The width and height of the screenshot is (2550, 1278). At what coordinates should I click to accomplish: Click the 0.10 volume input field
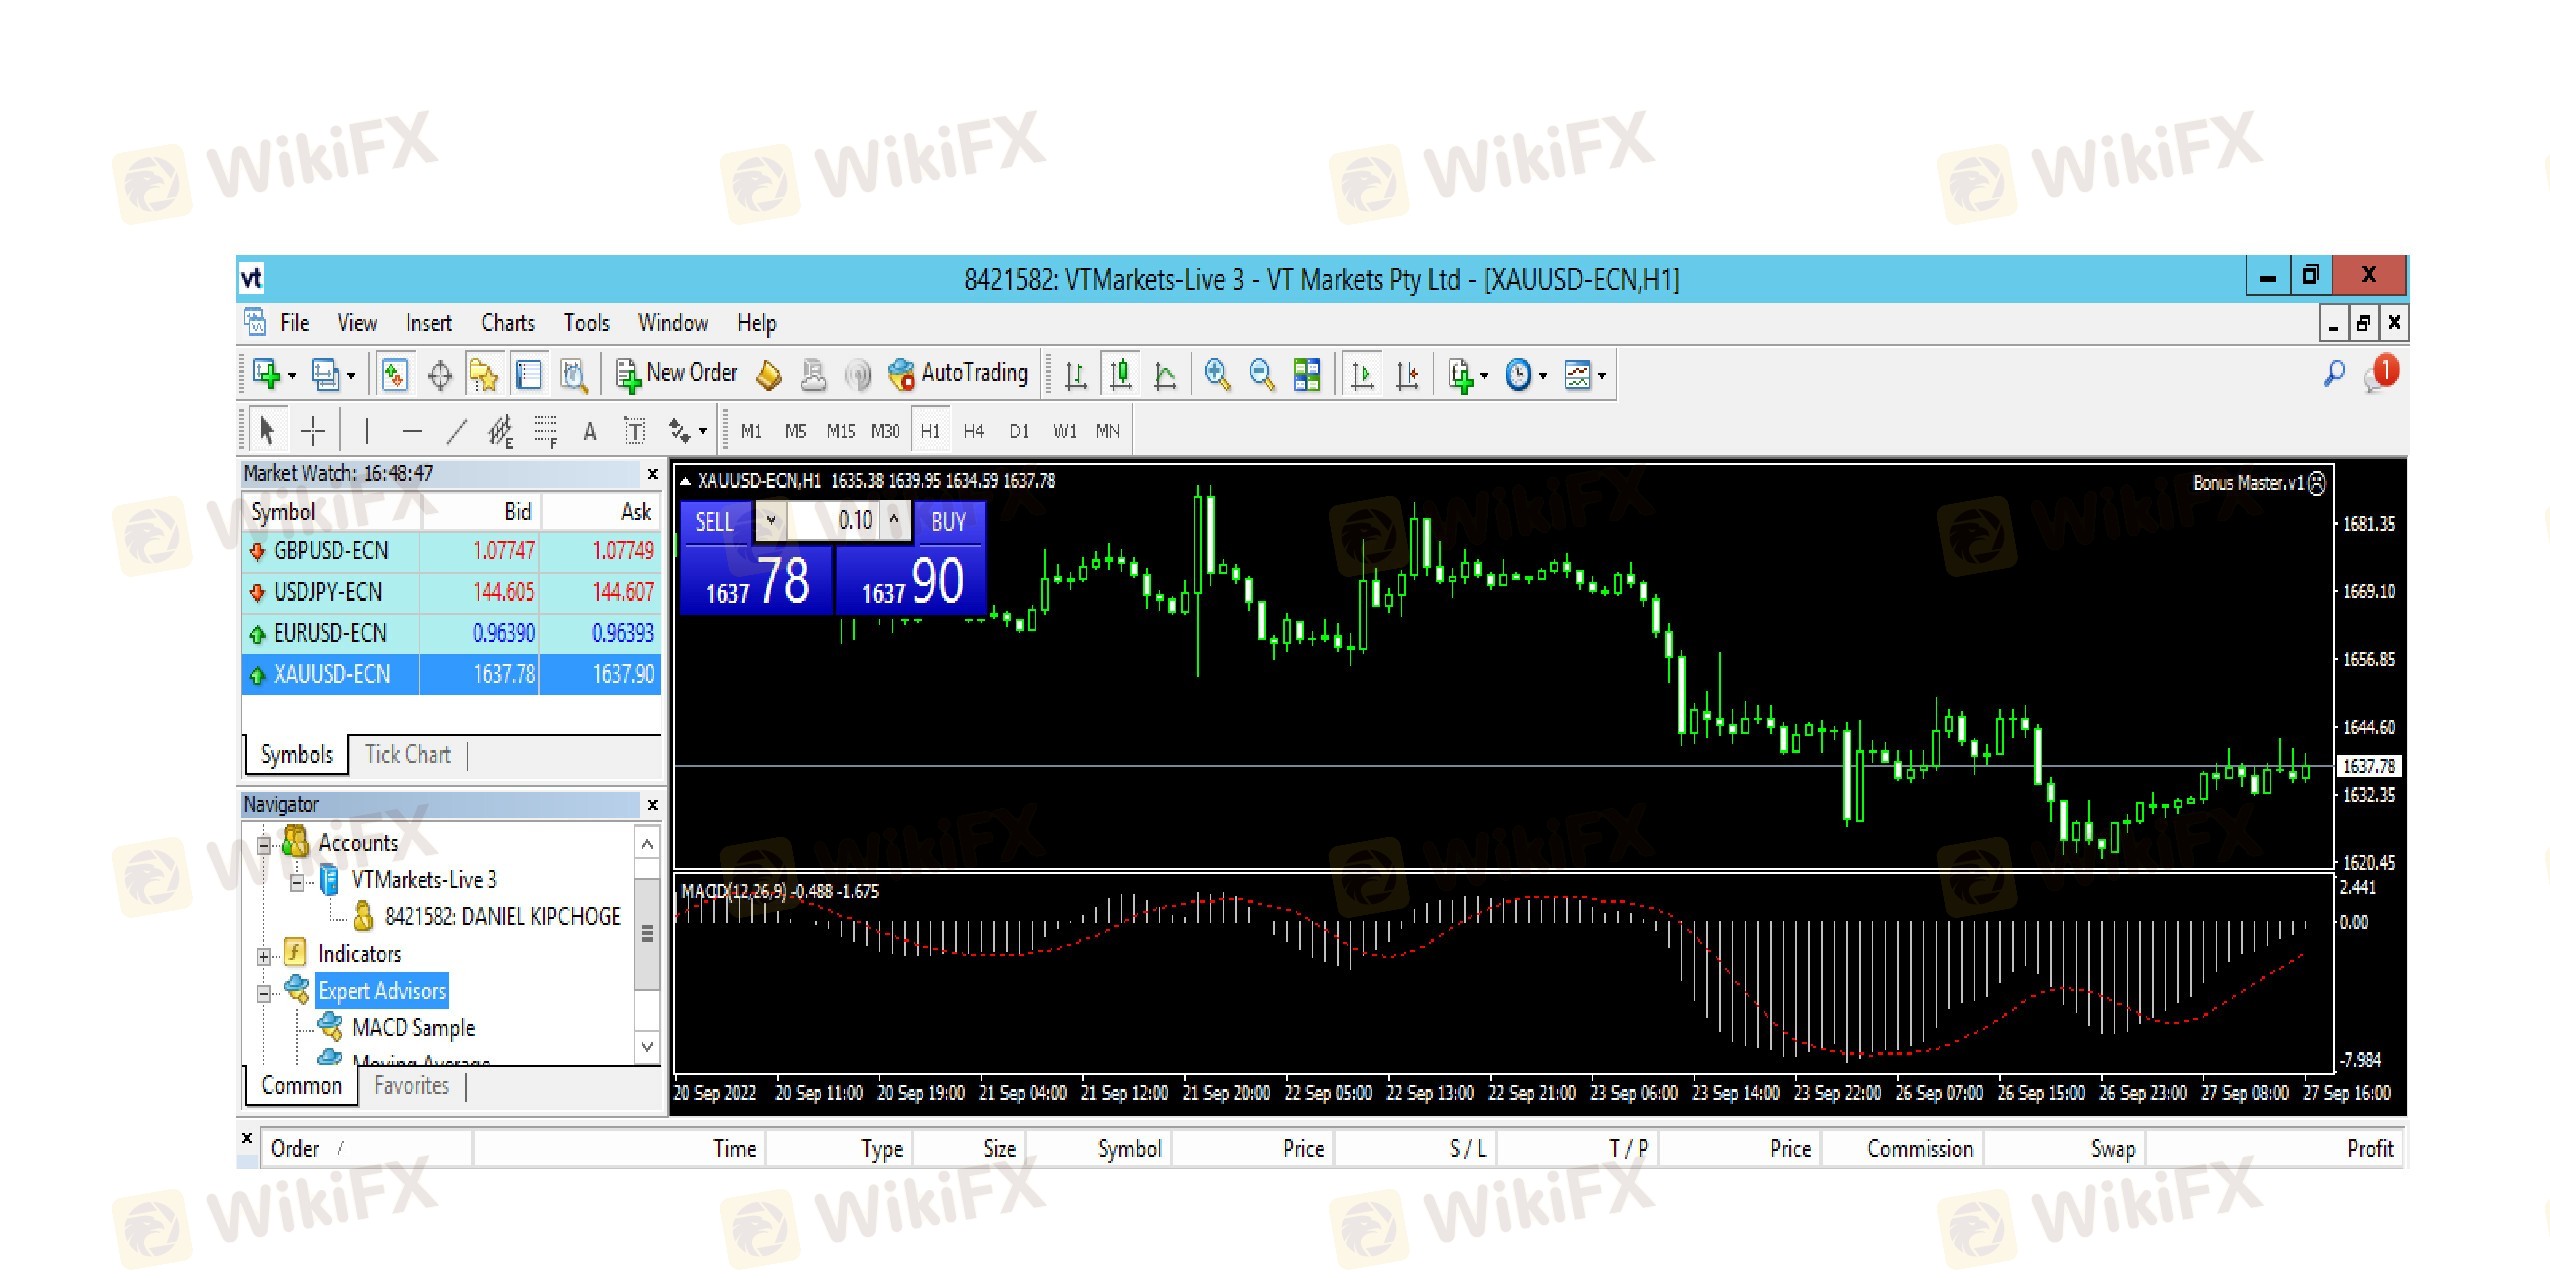832,520
